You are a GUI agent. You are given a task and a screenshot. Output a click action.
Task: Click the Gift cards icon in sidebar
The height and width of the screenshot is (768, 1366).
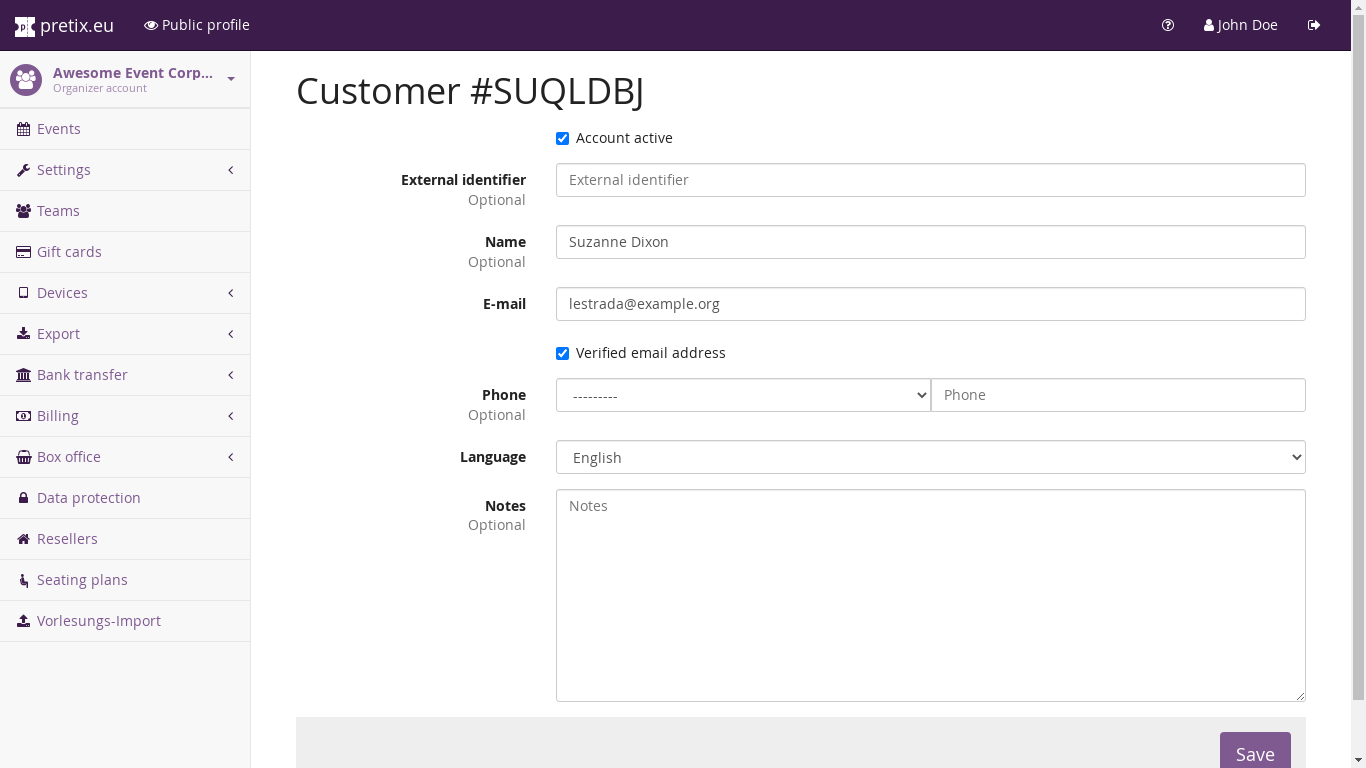point(23,252)
